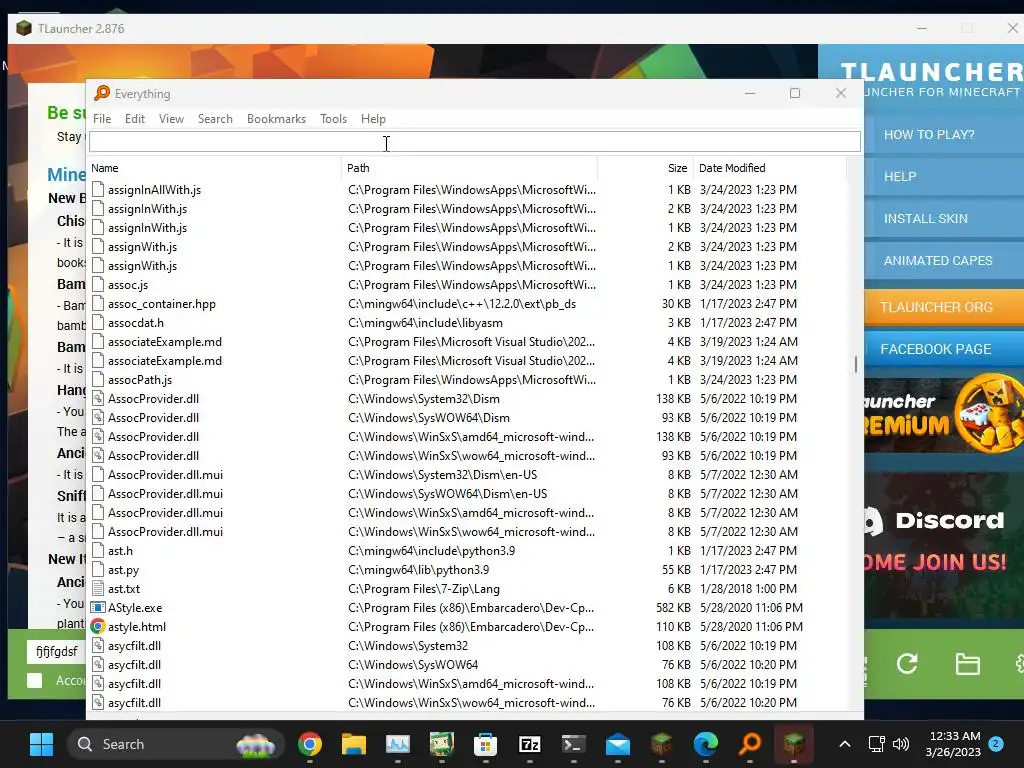The width and height of the screenshot is (1024, 768).
Task: Click the Windows taskbar Search box
Action: 175,744
